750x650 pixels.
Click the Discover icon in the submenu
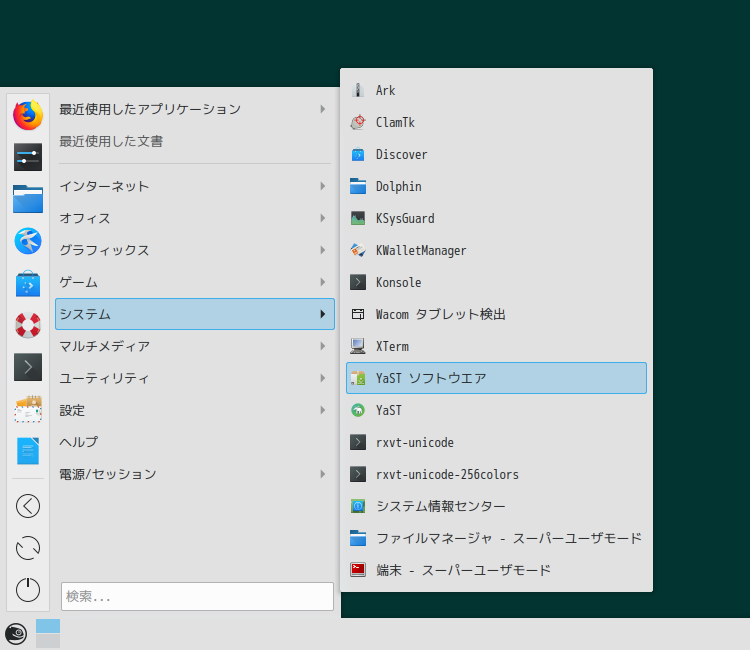(358, 154)
